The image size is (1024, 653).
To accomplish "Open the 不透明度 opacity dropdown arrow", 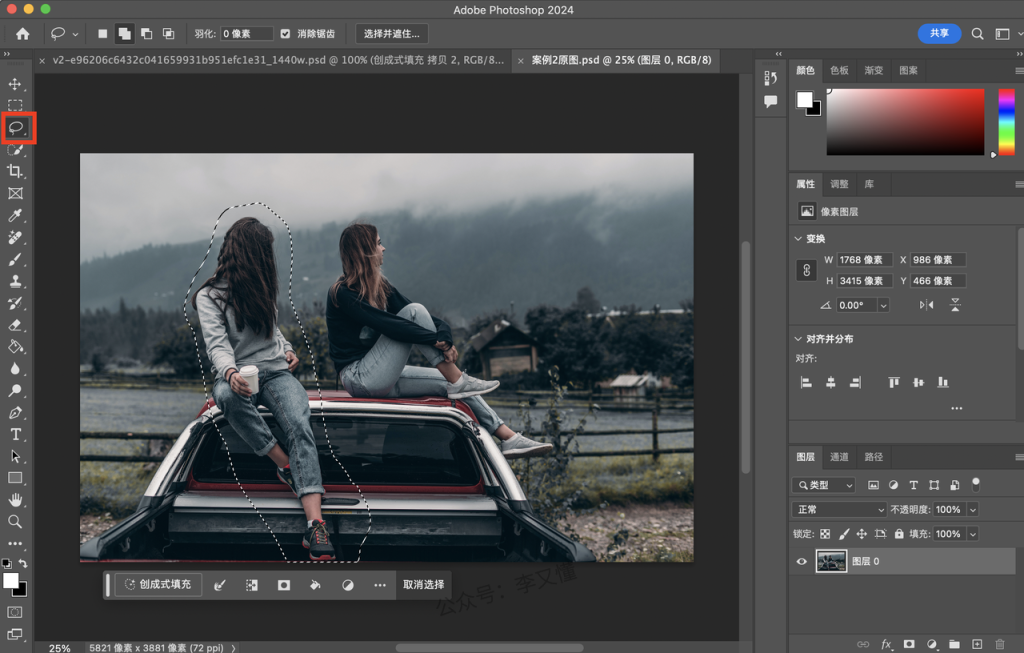I will coord(973,509).
